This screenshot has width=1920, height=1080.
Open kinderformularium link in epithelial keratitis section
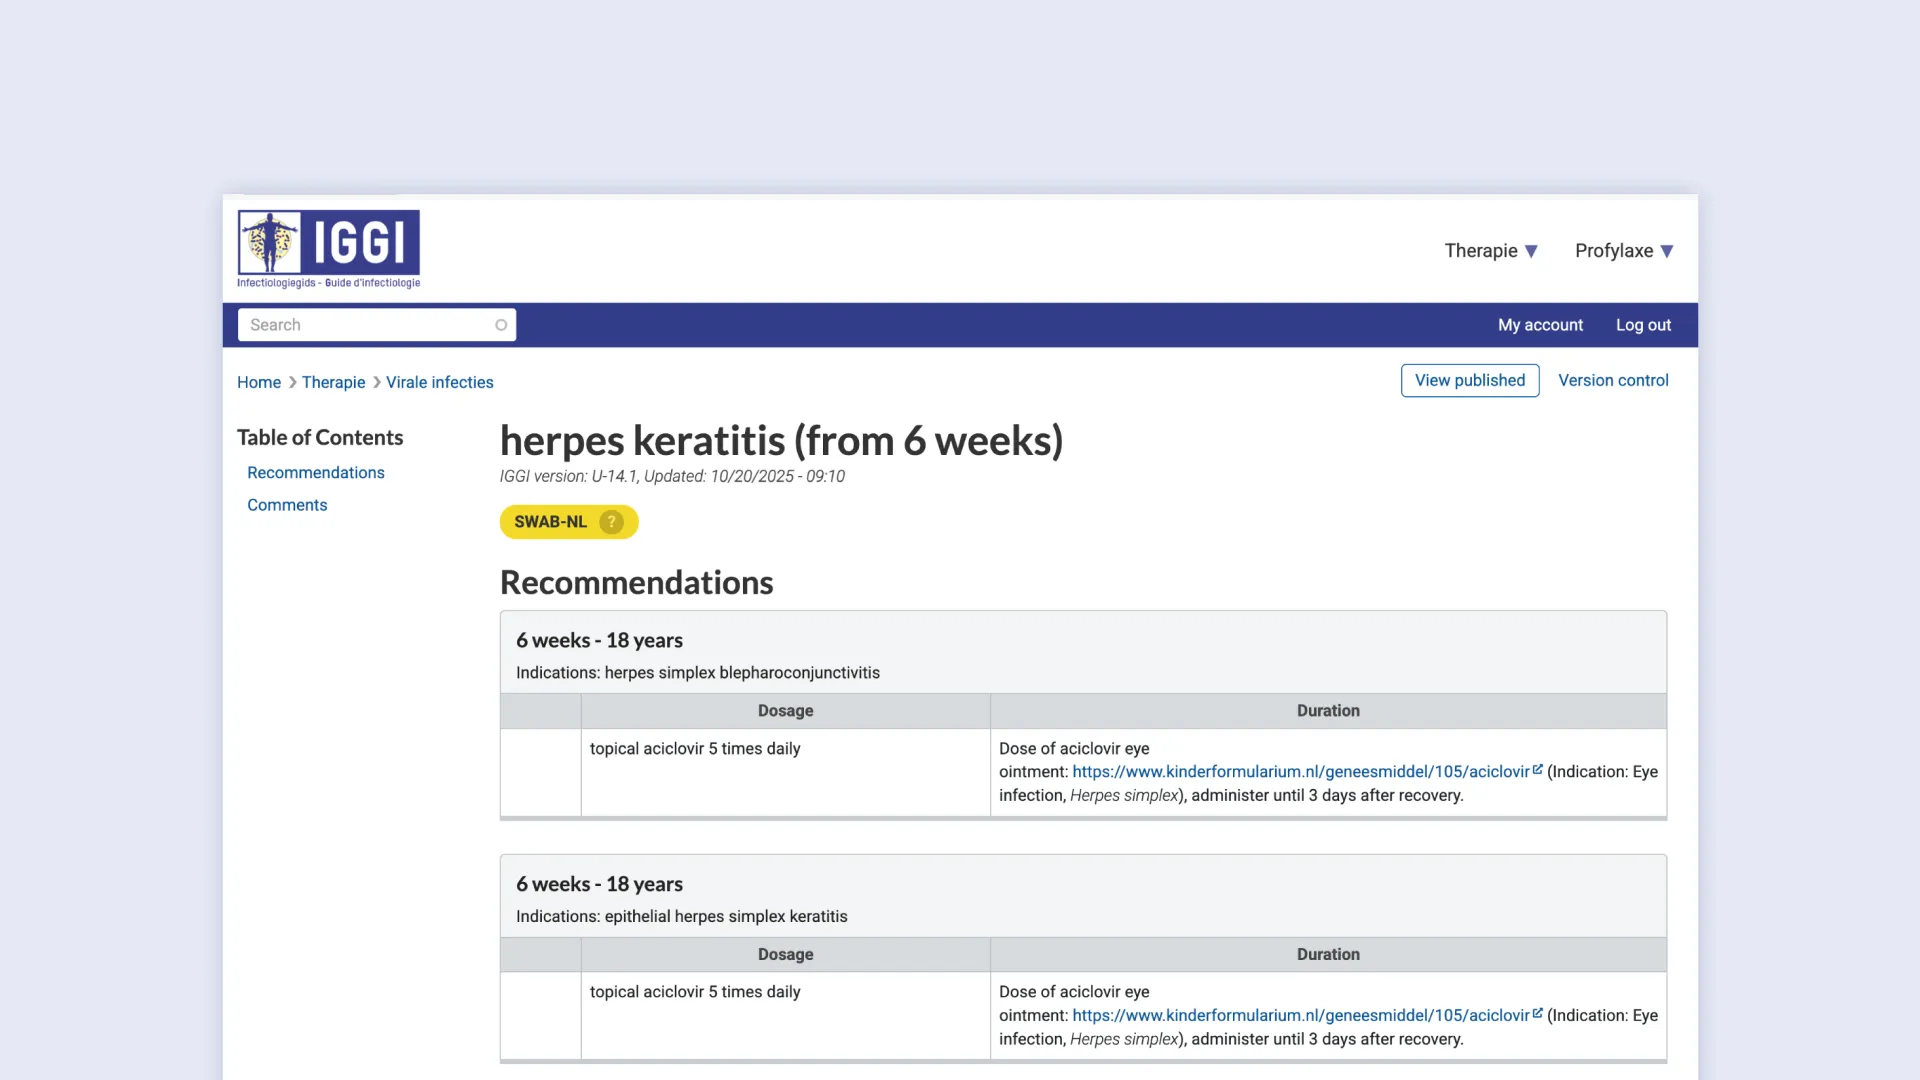point(1301,1016)
